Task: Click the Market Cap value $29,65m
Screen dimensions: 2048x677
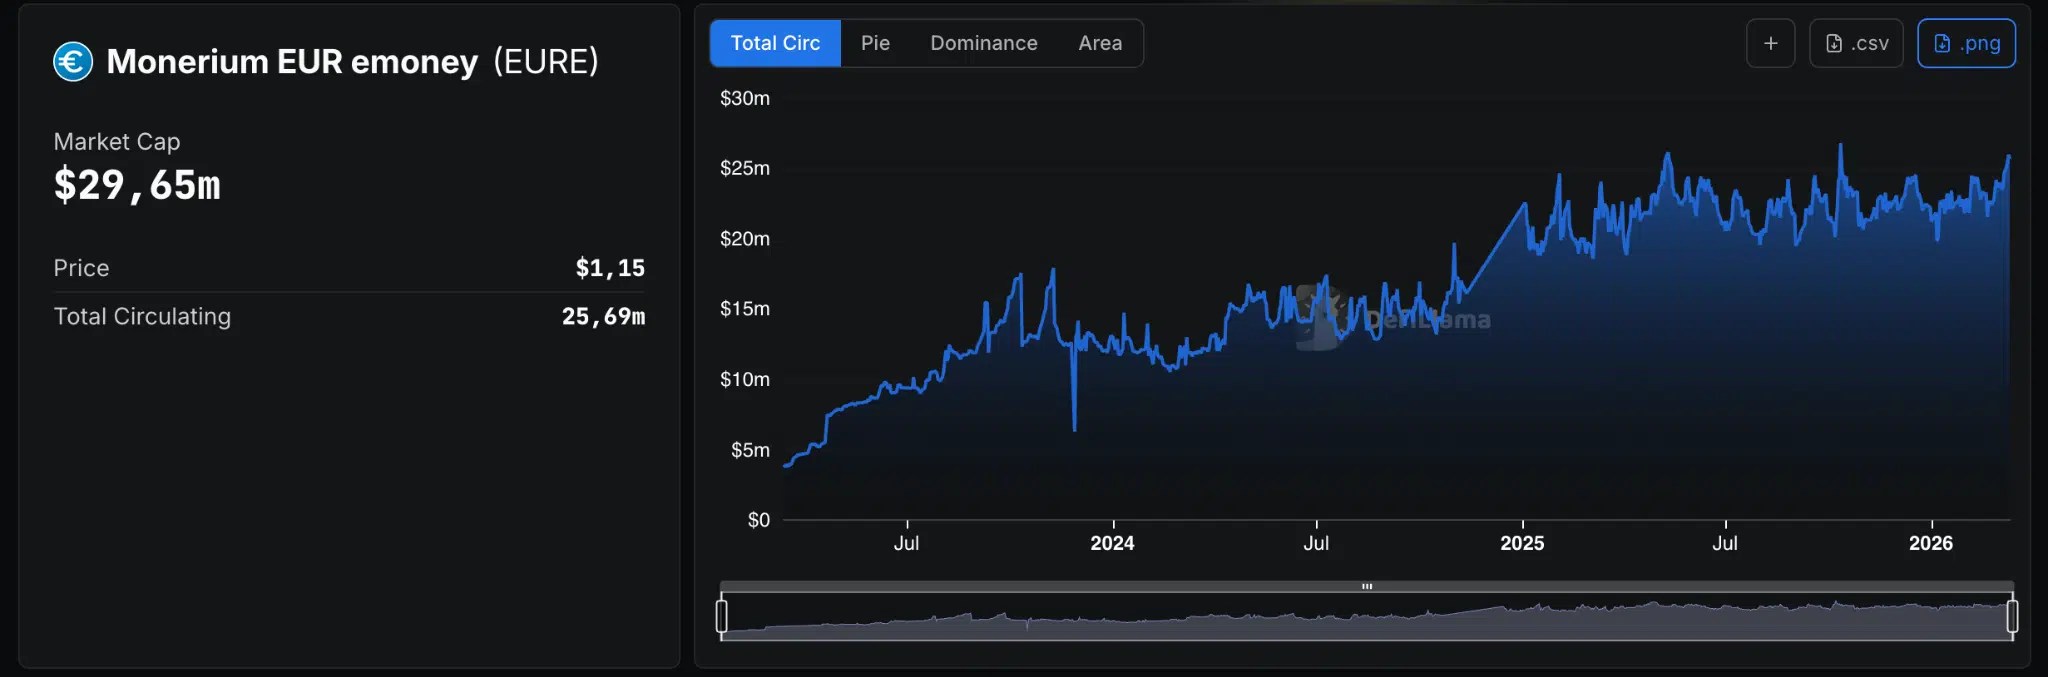Action: pos(137,185)
